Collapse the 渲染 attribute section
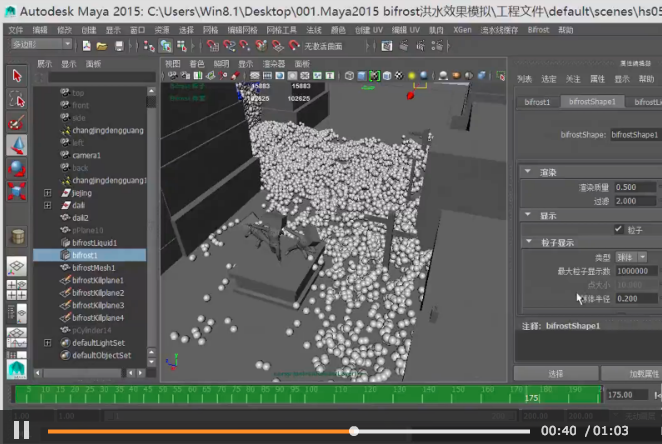 (528, 172)
